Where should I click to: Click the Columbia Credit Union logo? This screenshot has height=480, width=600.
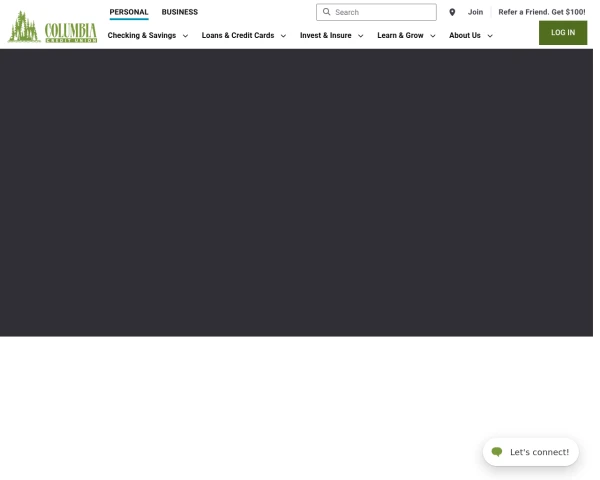coord(52,27)
